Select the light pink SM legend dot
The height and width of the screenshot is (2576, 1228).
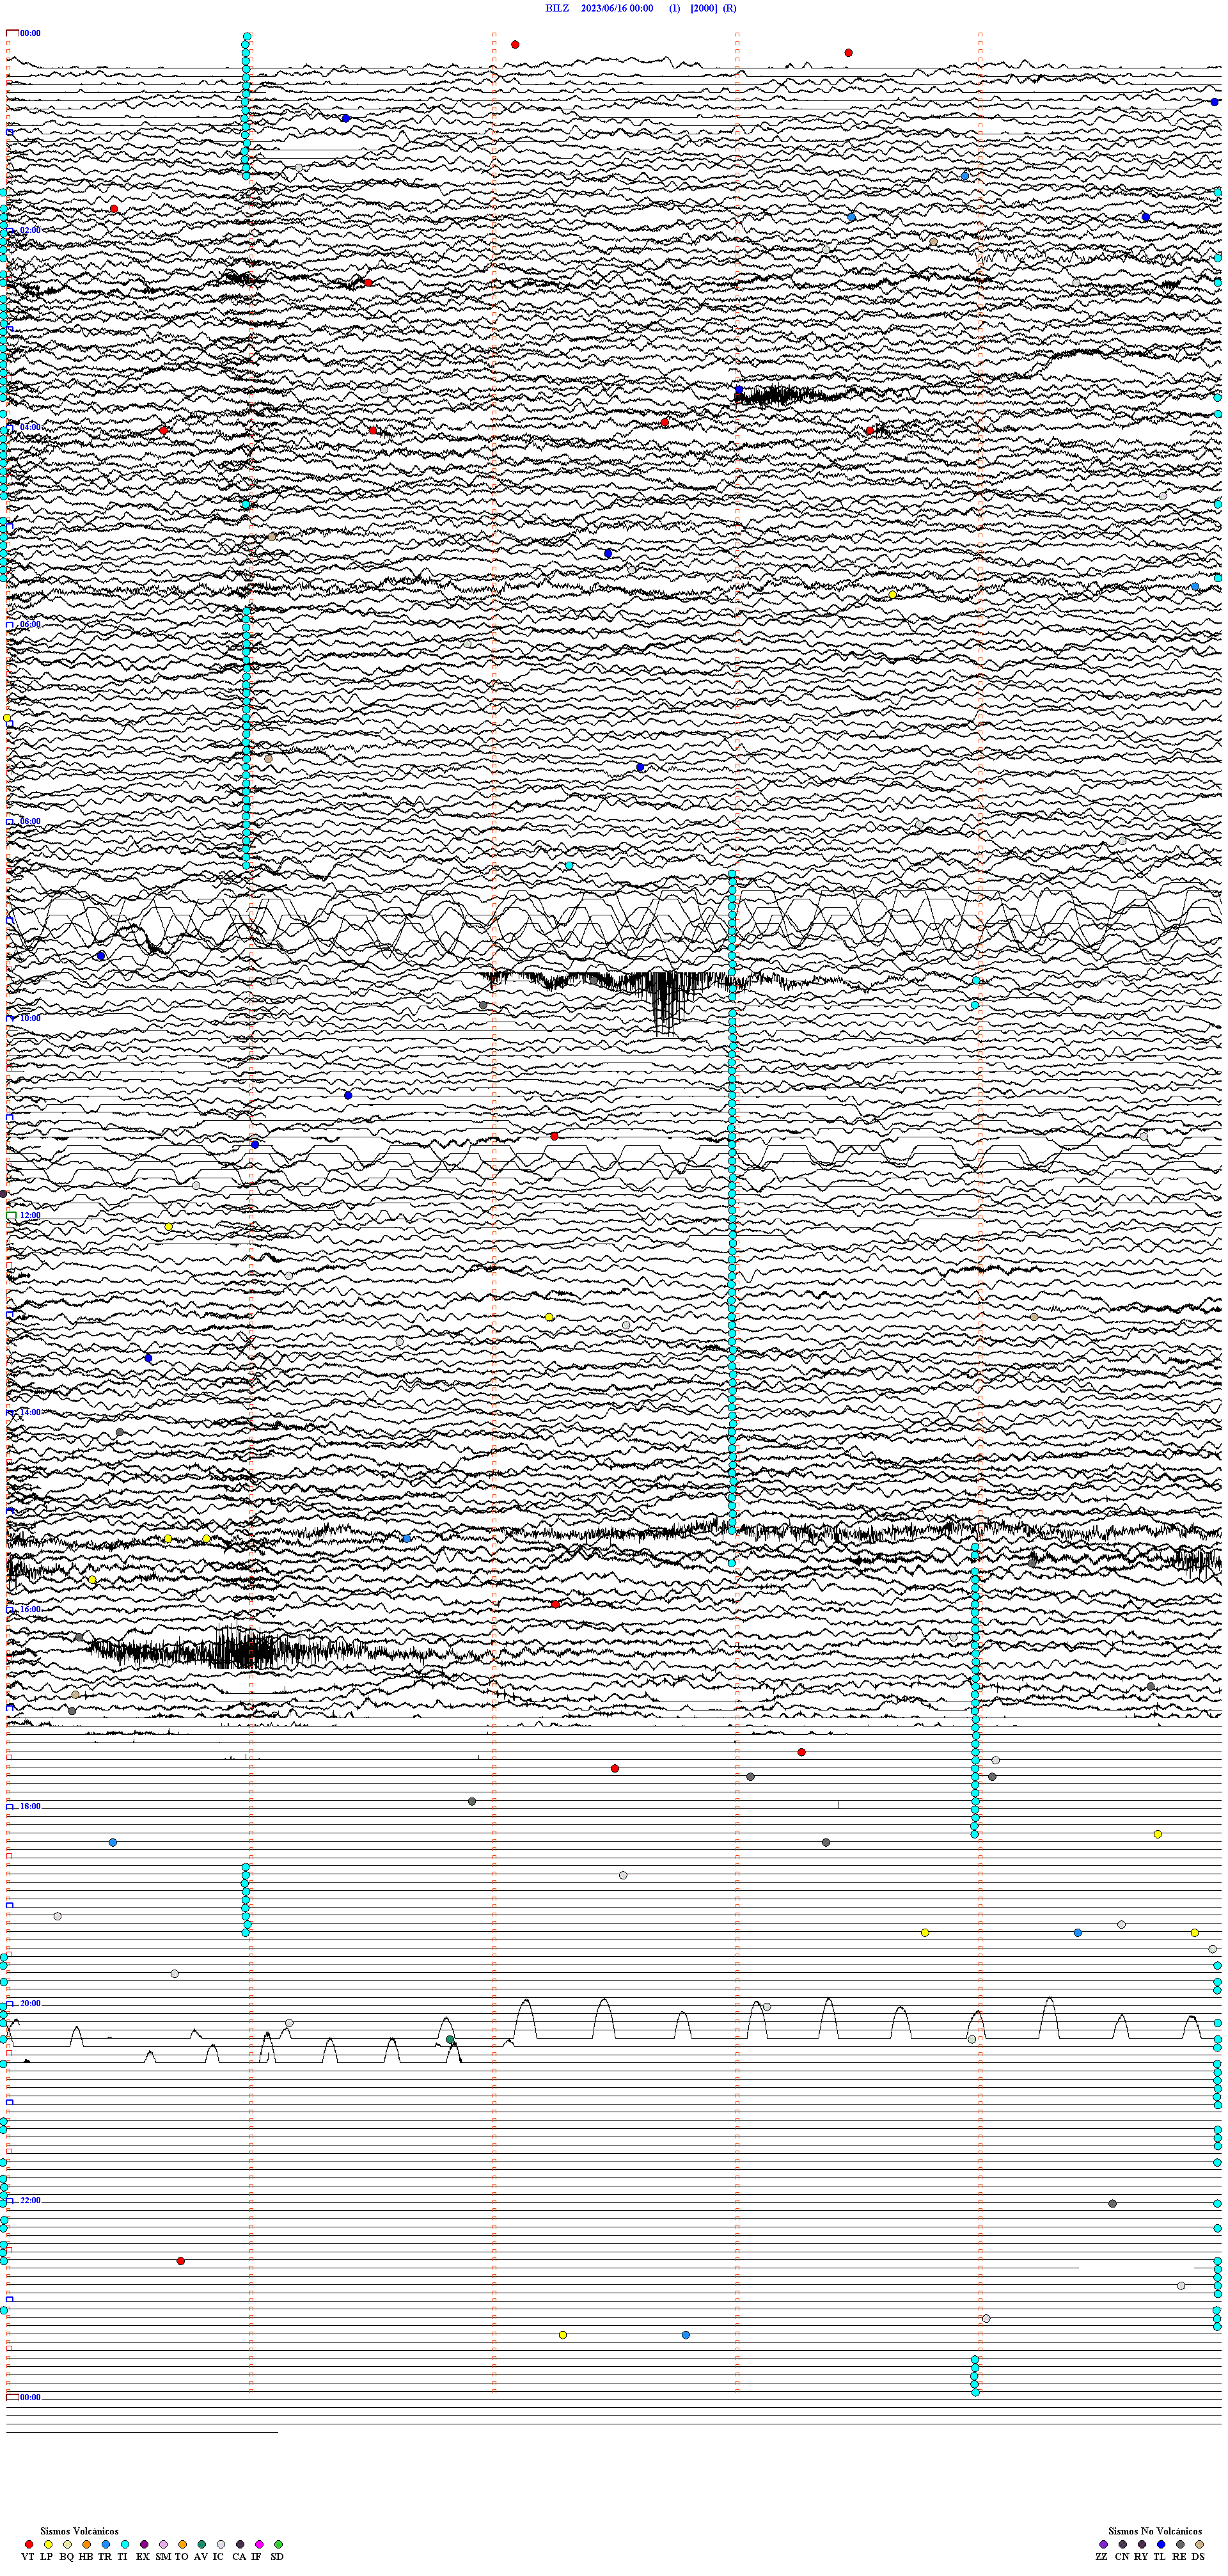[164, 2544]
